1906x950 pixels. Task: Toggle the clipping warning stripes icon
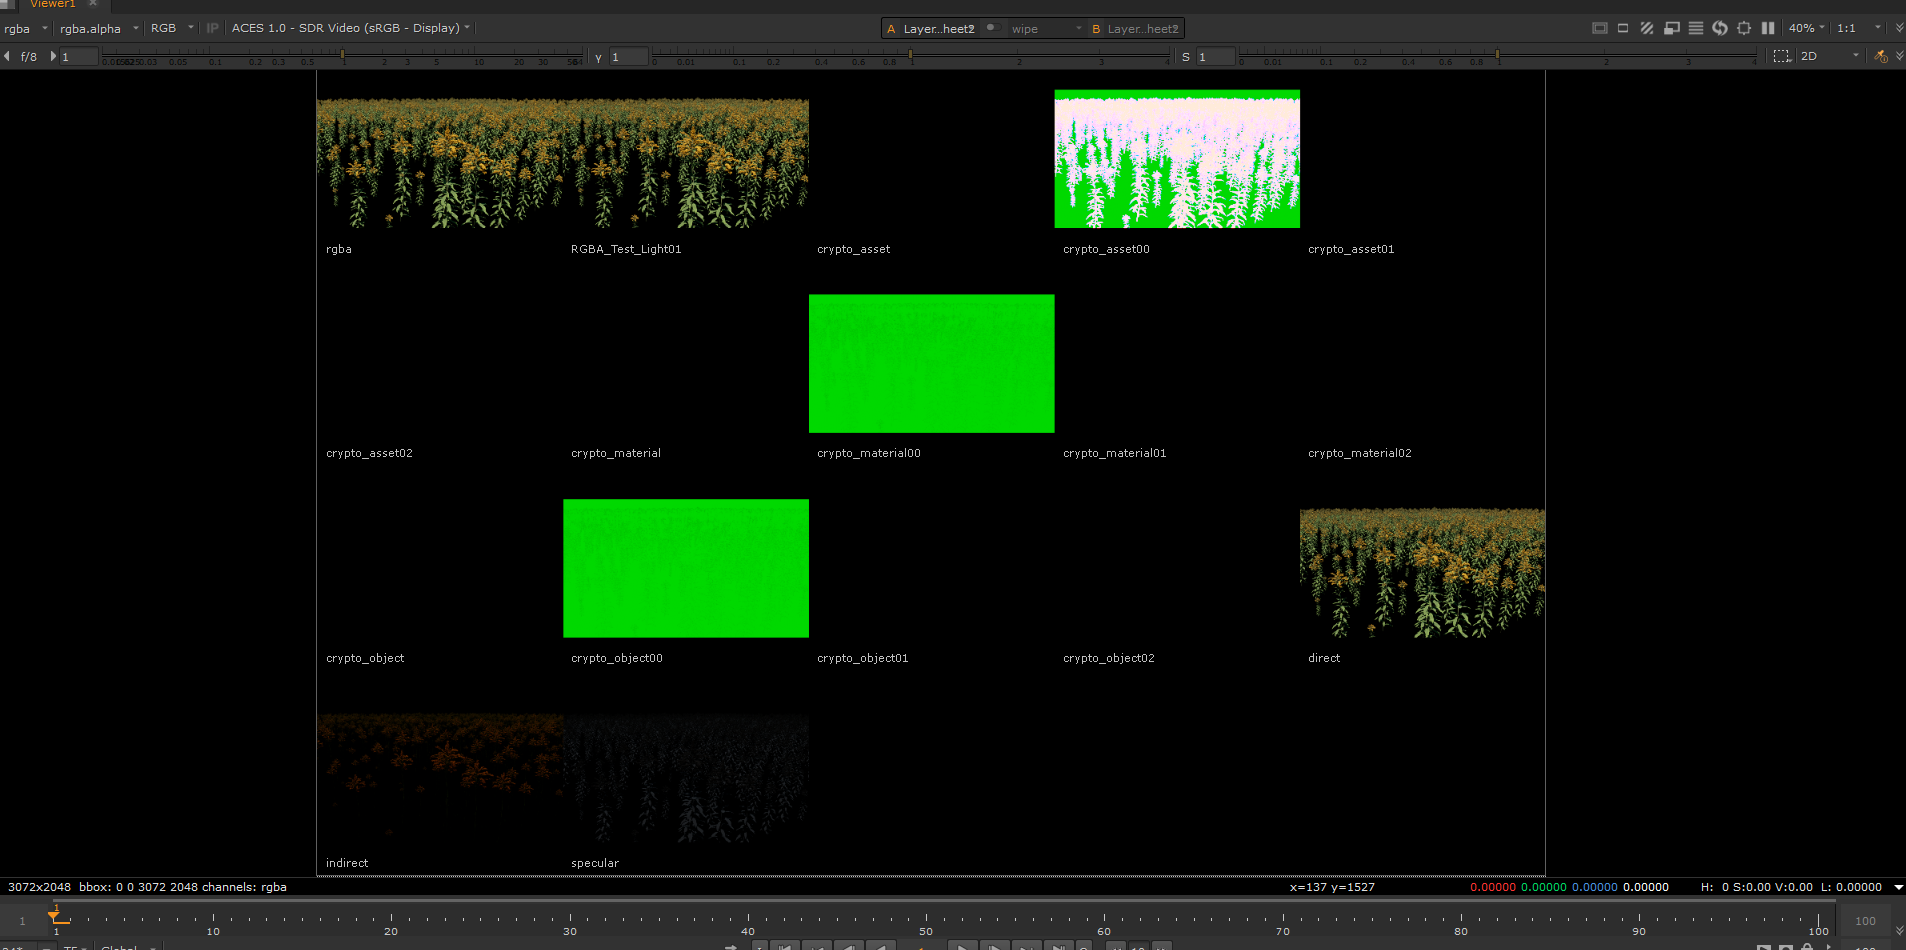pyautogui.click(x=1646, y=28)
